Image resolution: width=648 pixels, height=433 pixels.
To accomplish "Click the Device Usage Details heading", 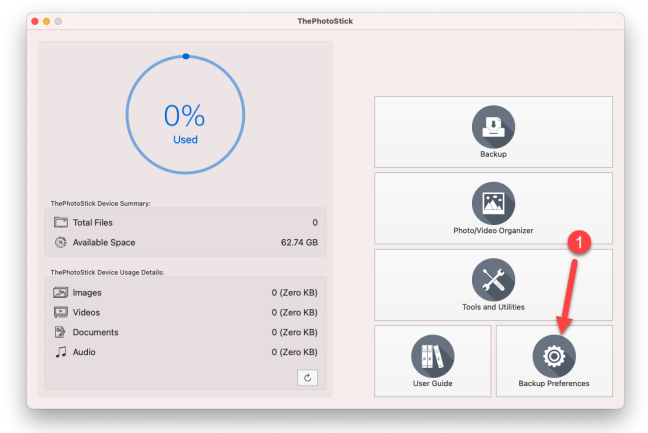I will [107, 272].
